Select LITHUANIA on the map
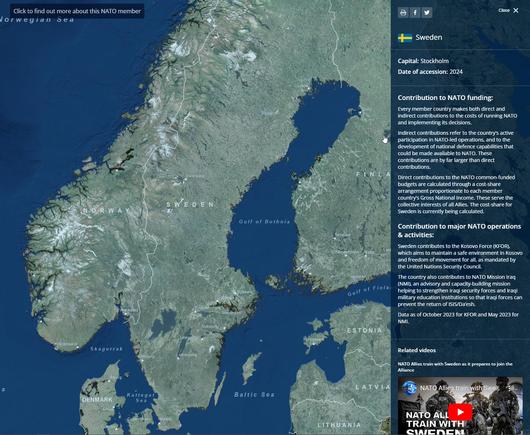530x435 pixels. [339, 425]
